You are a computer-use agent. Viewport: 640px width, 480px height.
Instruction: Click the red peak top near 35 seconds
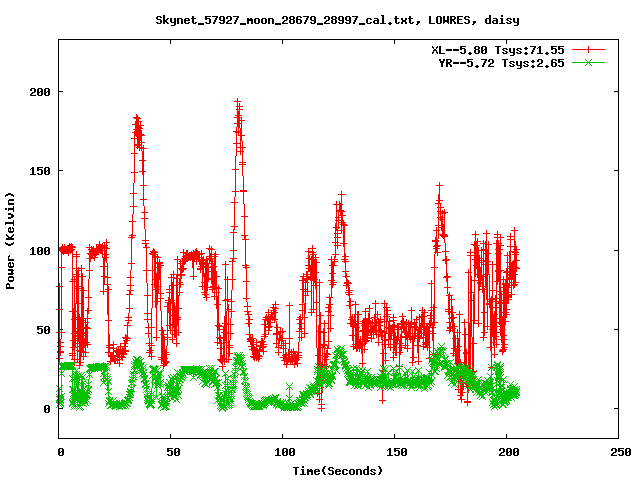pyautogui.click(x=137, y=118)
